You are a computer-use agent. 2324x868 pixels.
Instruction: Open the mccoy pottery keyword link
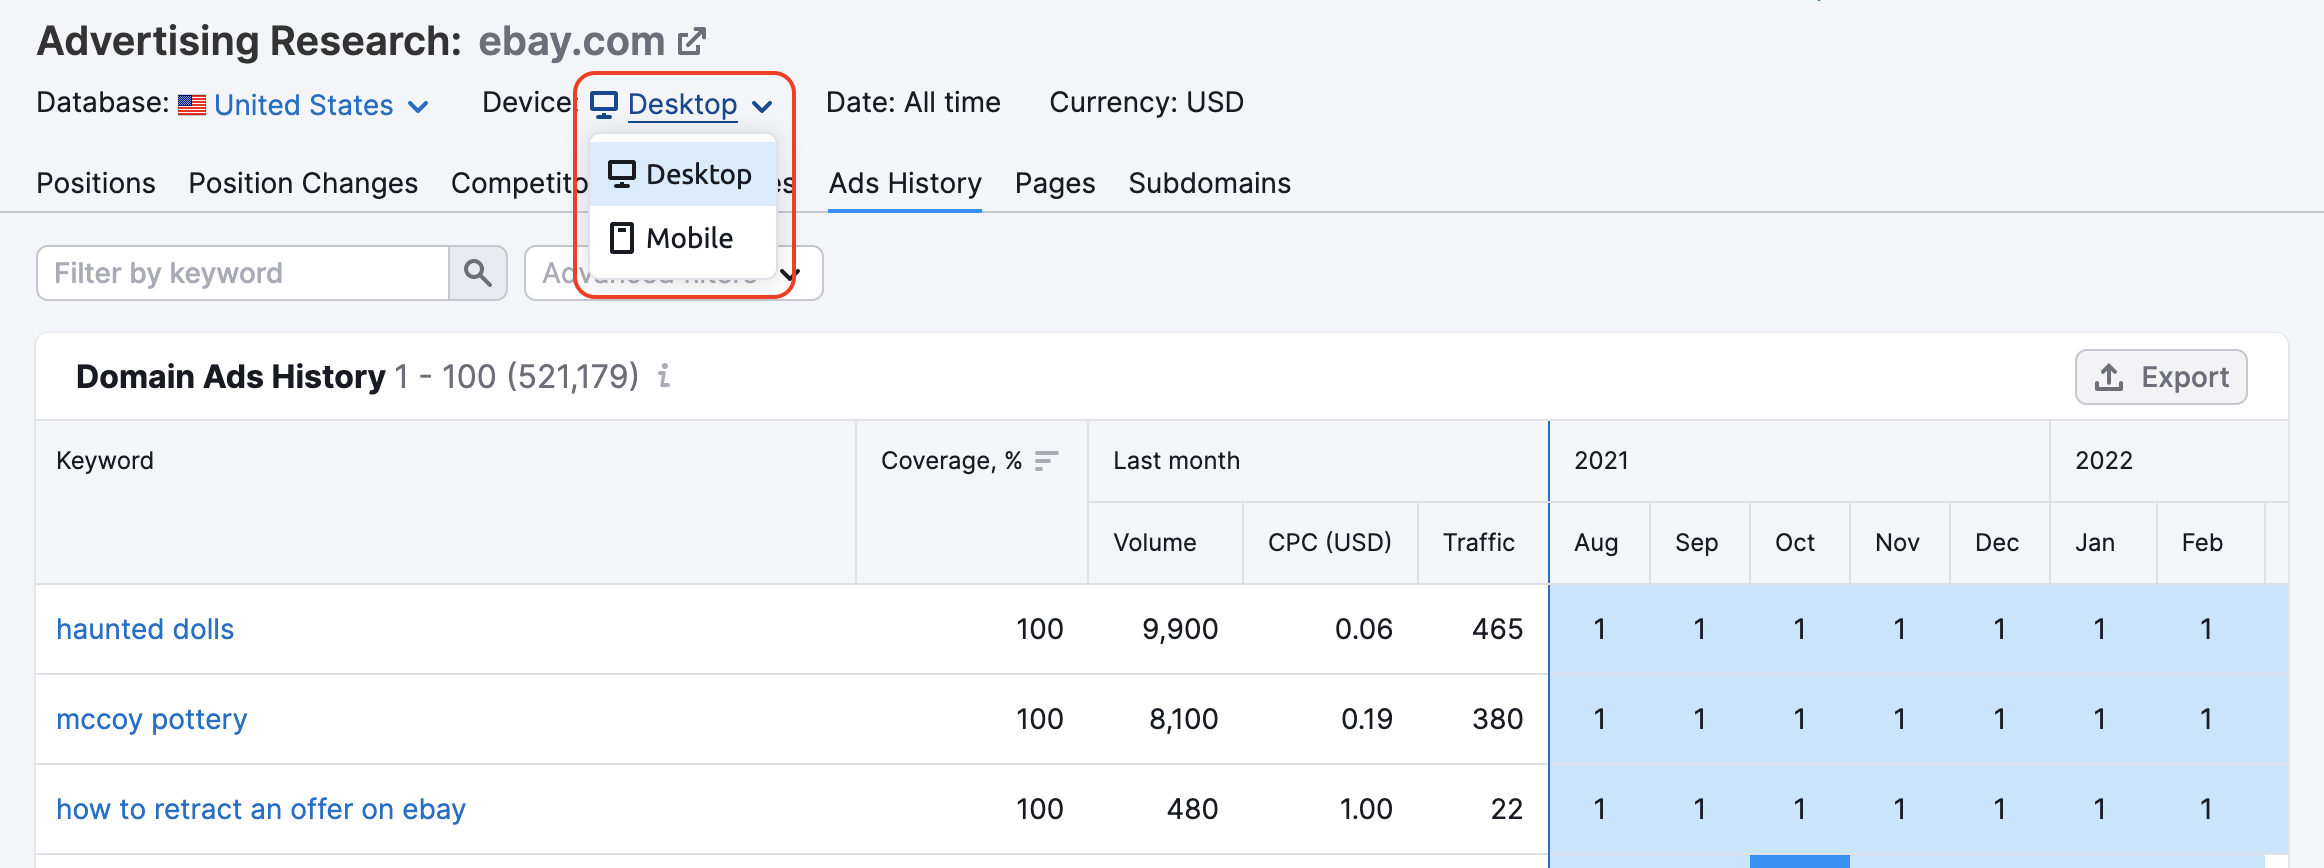pyautogui.click(x=151, y=719)
